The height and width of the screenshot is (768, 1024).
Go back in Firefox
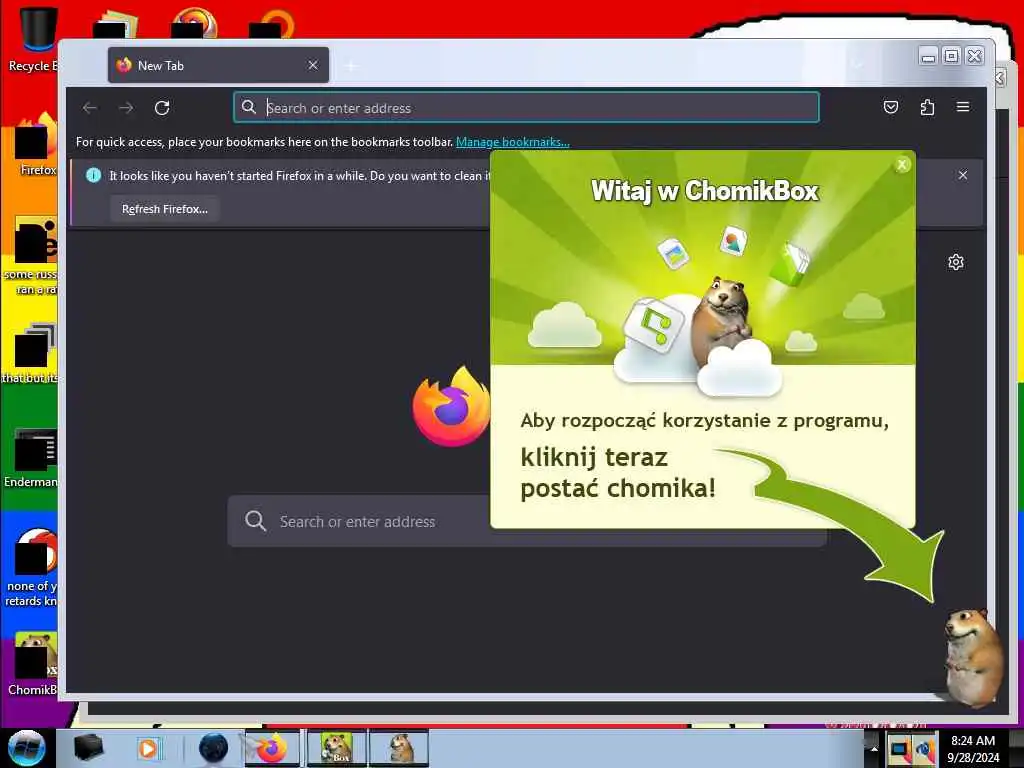click(90, 108)
